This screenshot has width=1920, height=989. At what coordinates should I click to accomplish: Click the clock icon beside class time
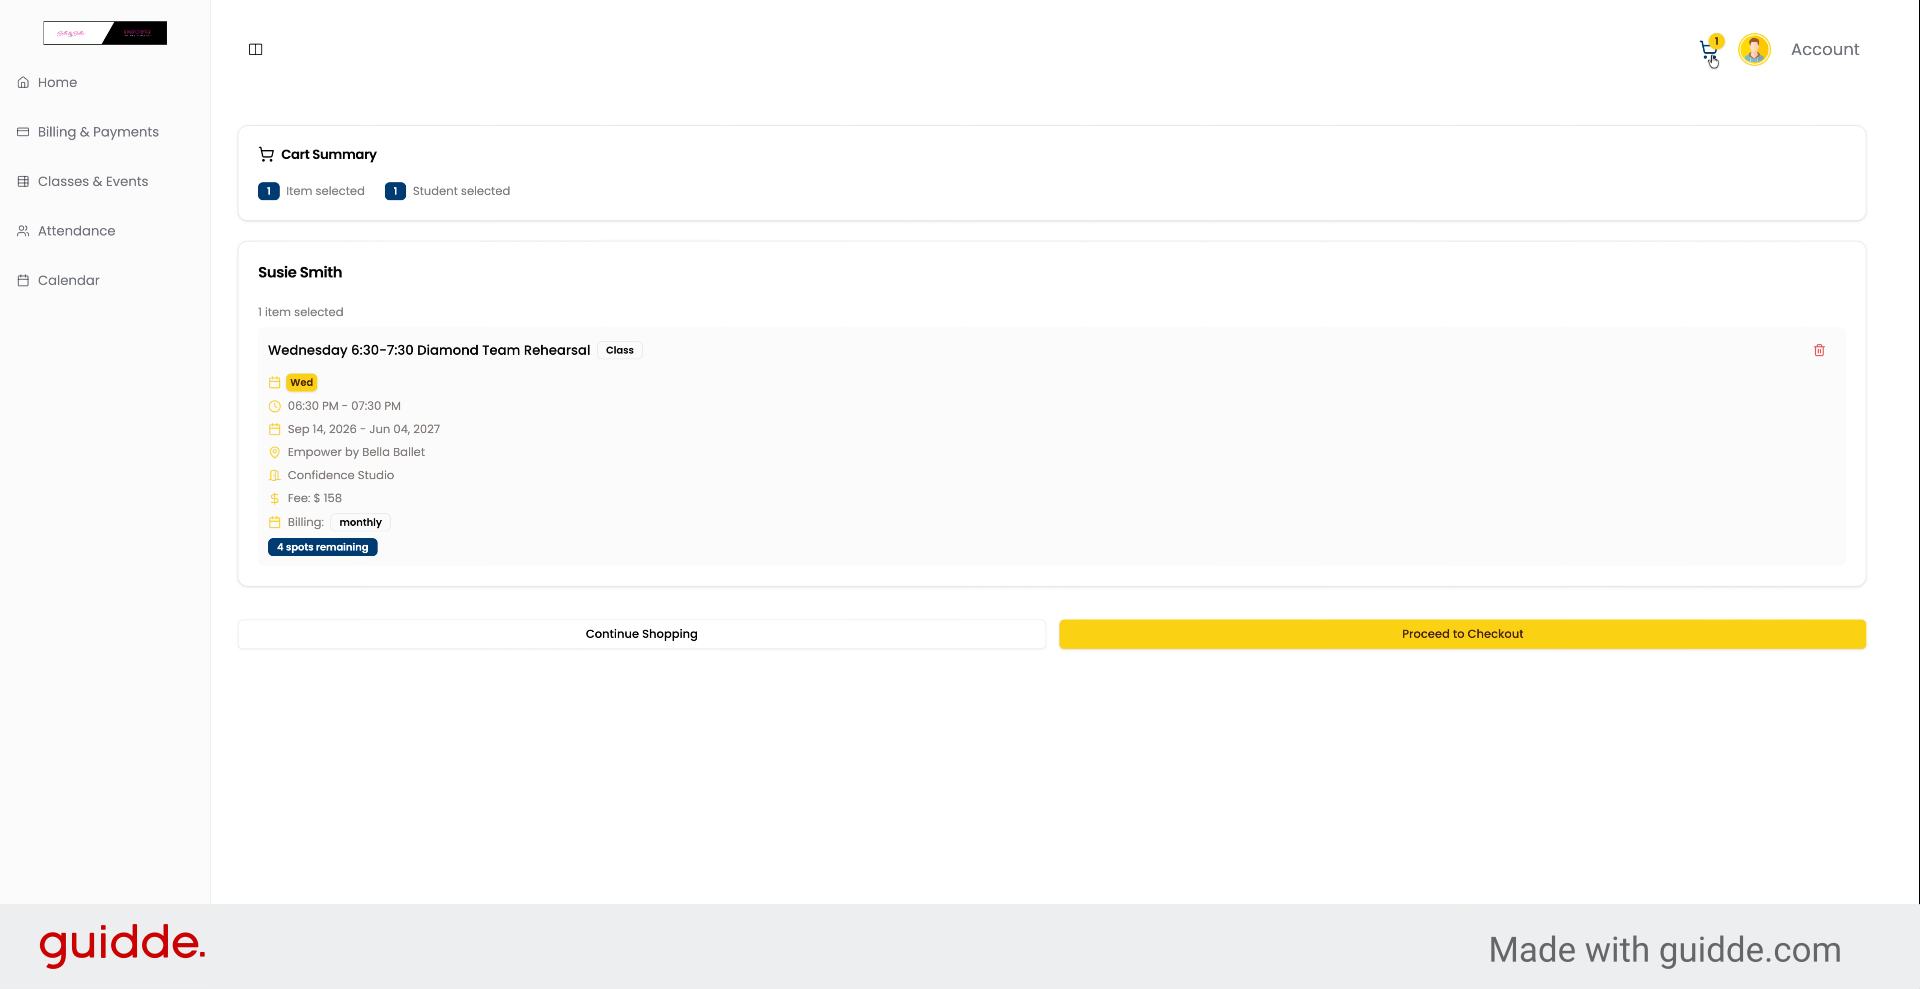click(x=274, y=406)
